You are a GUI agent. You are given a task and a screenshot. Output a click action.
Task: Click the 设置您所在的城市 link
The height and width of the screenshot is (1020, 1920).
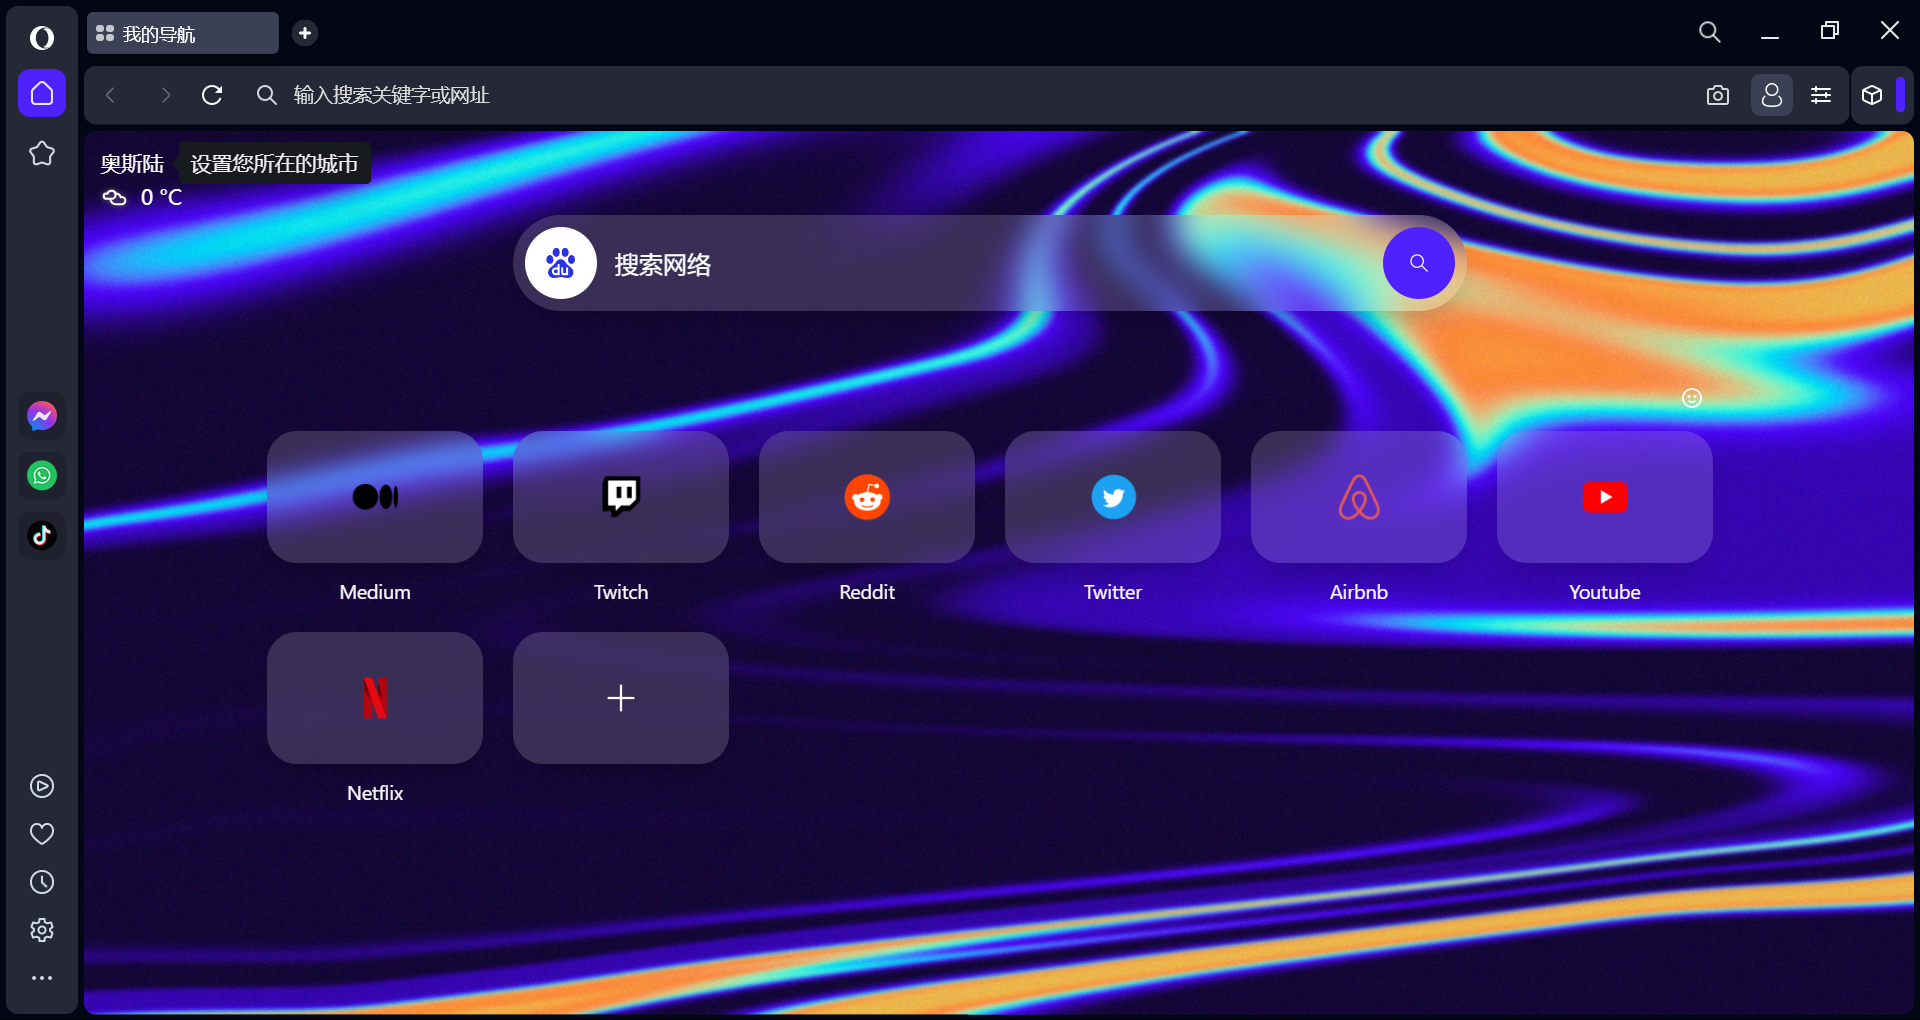(274, 163)
